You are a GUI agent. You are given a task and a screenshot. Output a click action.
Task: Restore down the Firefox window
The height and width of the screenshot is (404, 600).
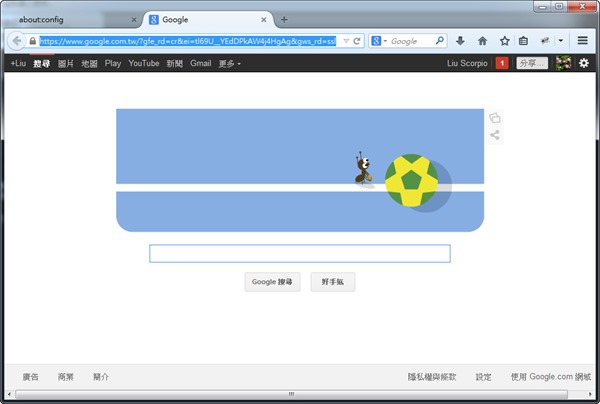[559, 7]
